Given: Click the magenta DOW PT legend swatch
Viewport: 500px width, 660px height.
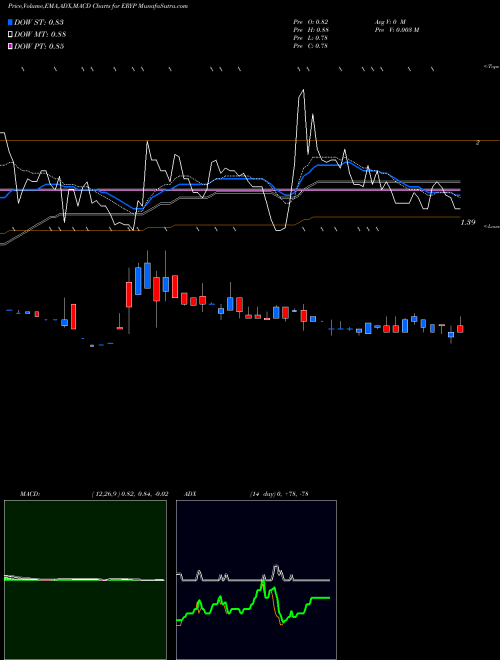Looking at the screenshot, I should tap(10, 46).
